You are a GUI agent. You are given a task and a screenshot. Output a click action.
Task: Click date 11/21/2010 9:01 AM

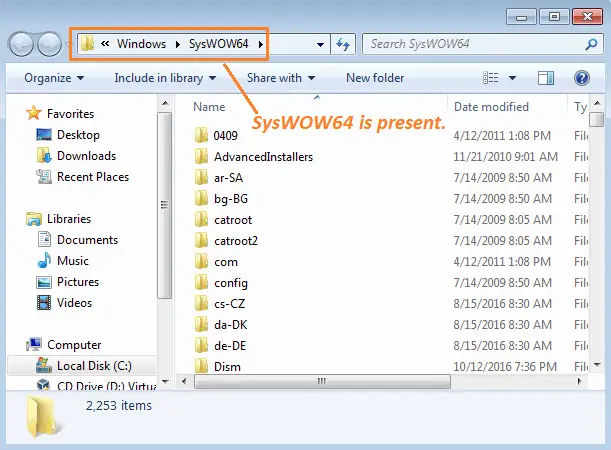coord(505,157)
